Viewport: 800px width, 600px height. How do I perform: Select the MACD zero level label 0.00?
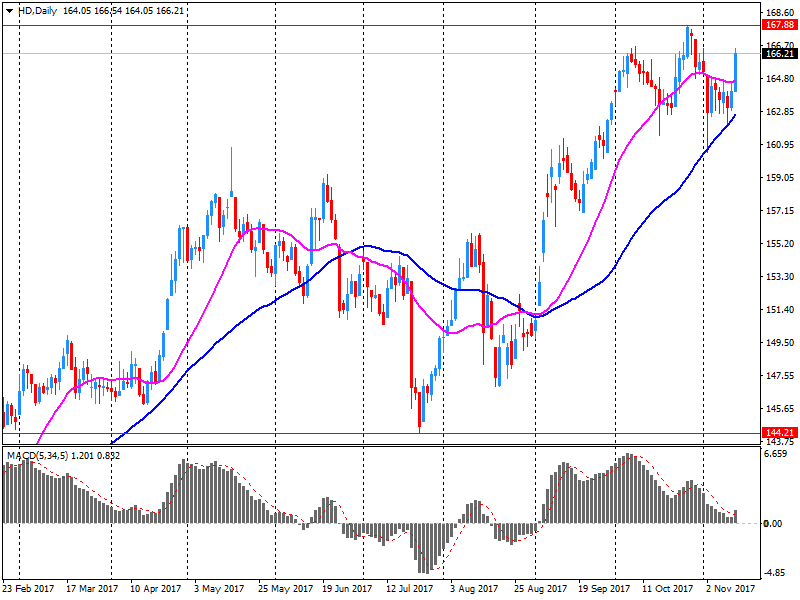[x=772, y=523]
